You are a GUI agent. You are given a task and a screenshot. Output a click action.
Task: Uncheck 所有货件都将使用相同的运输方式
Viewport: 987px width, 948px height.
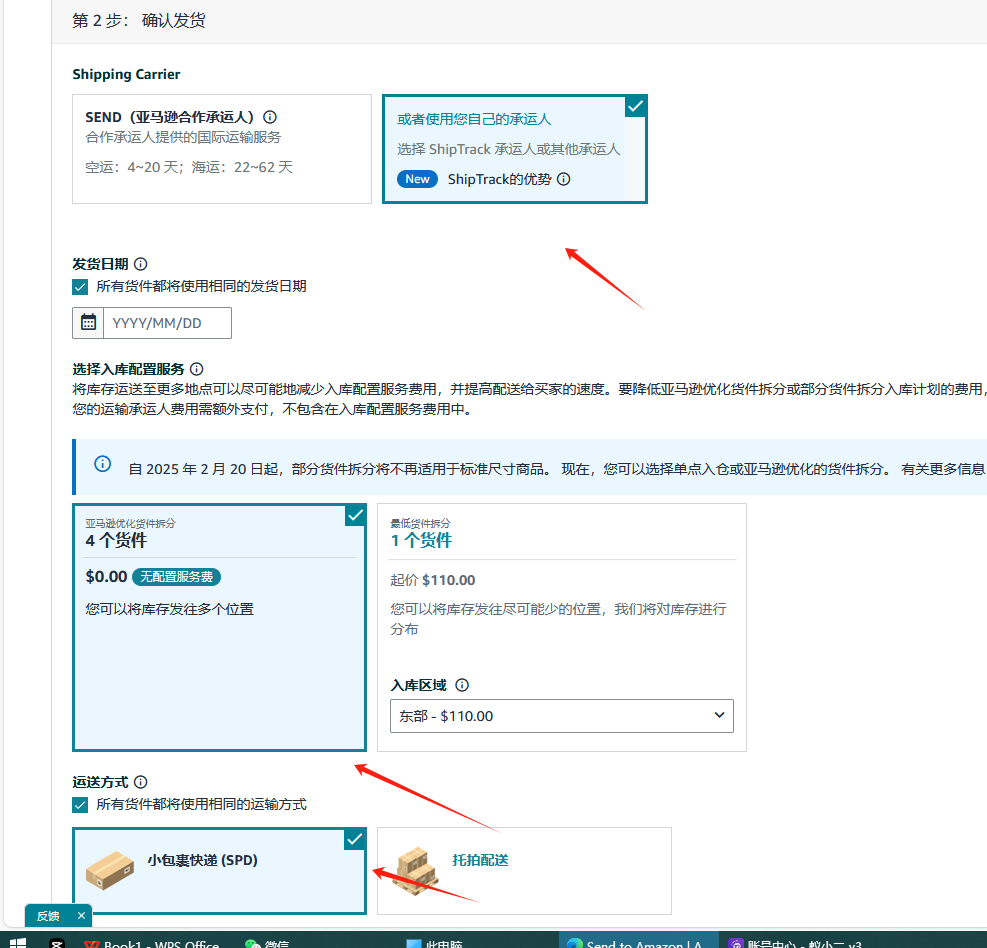pos(80,804)
